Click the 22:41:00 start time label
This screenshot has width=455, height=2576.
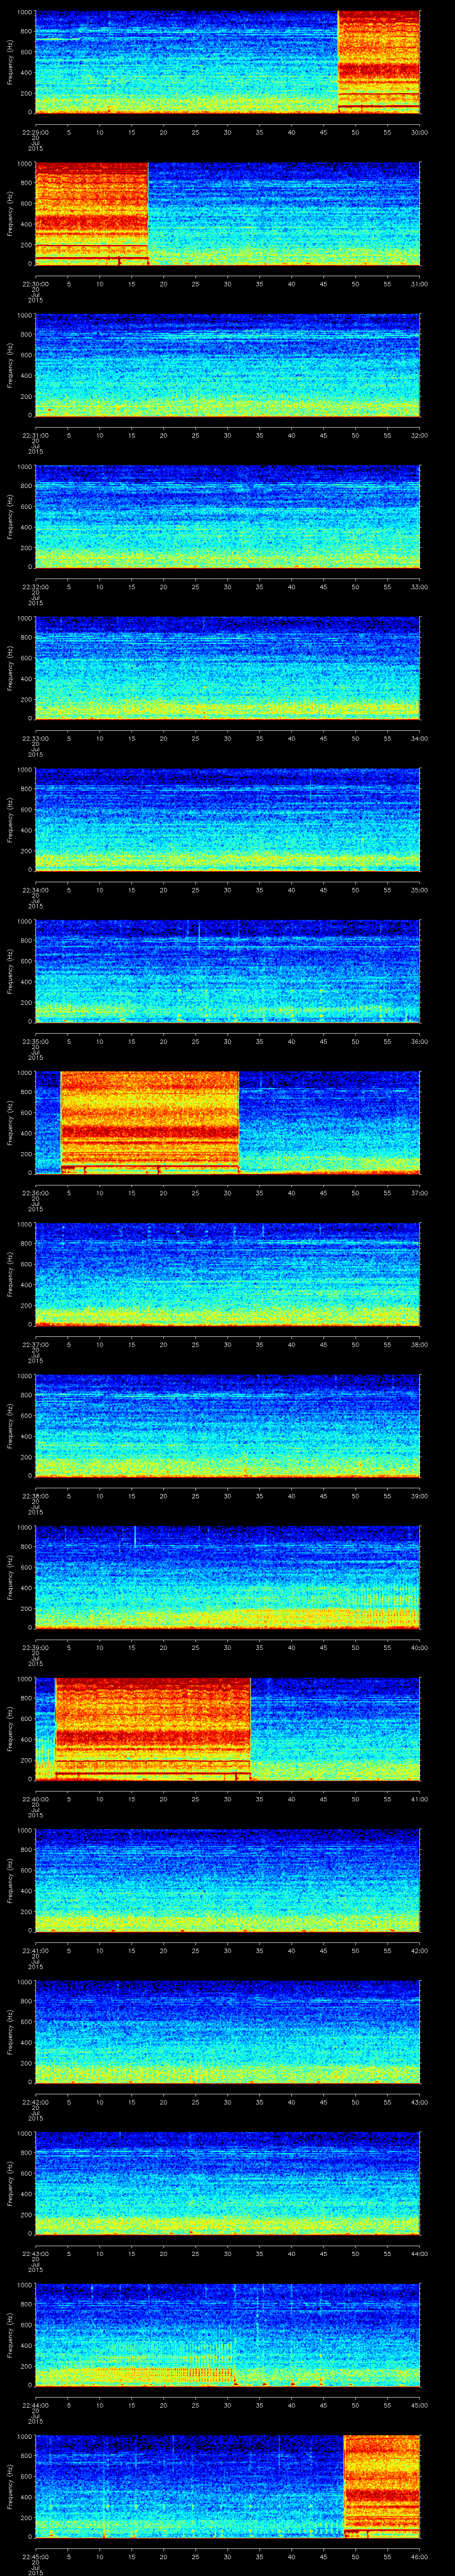pos(35,1950)
